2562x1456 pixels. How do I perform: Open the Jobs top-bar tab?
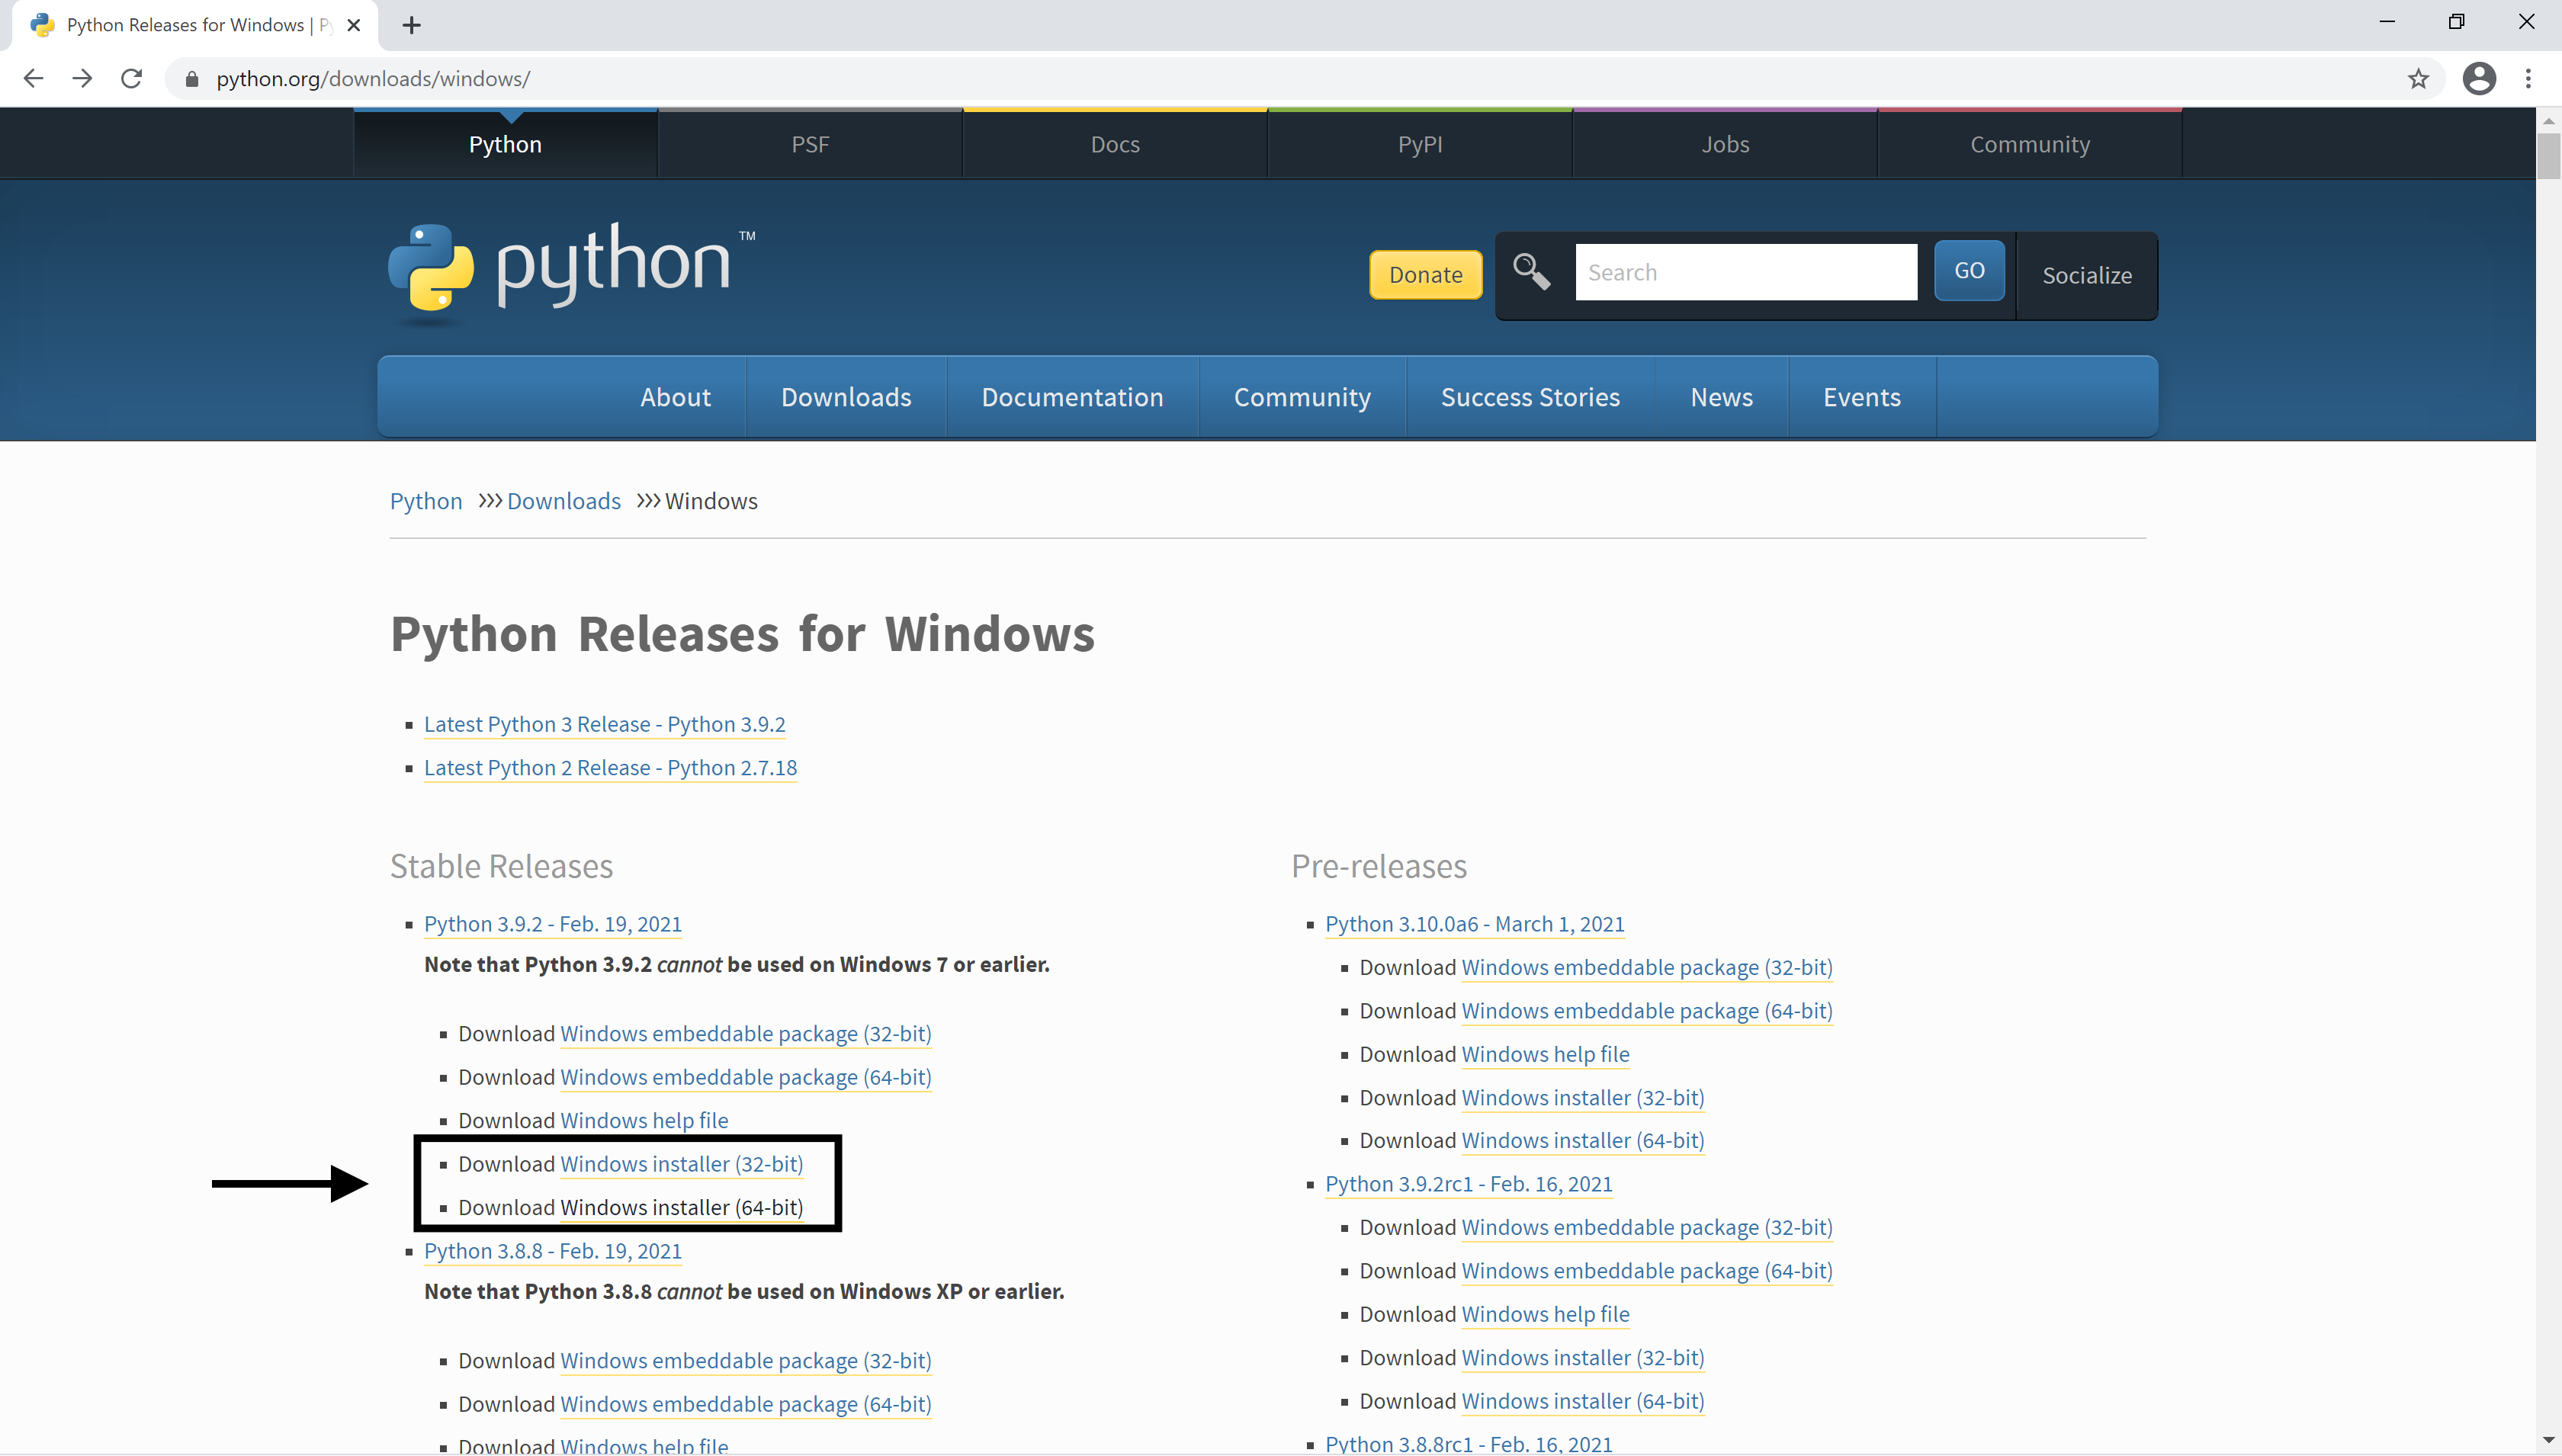click(x=1725, y=144)
